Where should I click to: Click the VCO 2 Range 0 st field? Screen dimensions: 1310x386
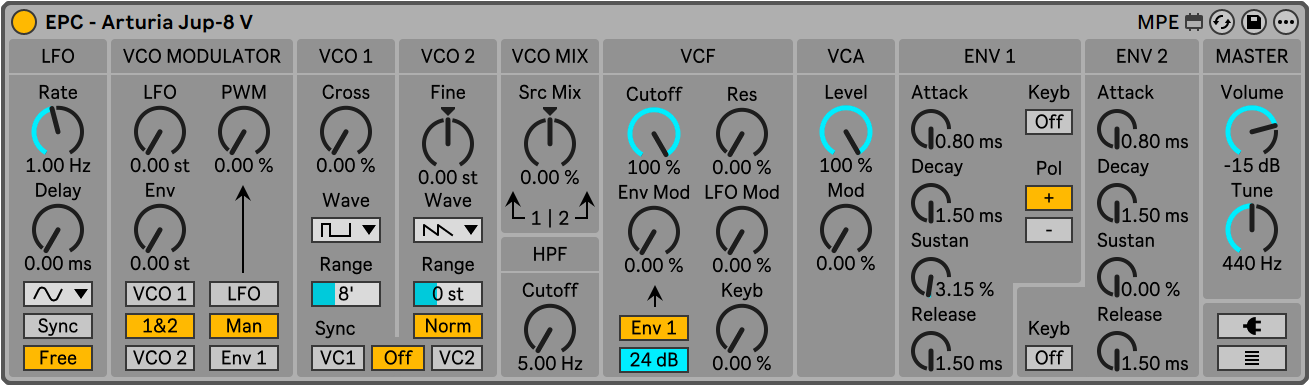[x=448, y=294]
